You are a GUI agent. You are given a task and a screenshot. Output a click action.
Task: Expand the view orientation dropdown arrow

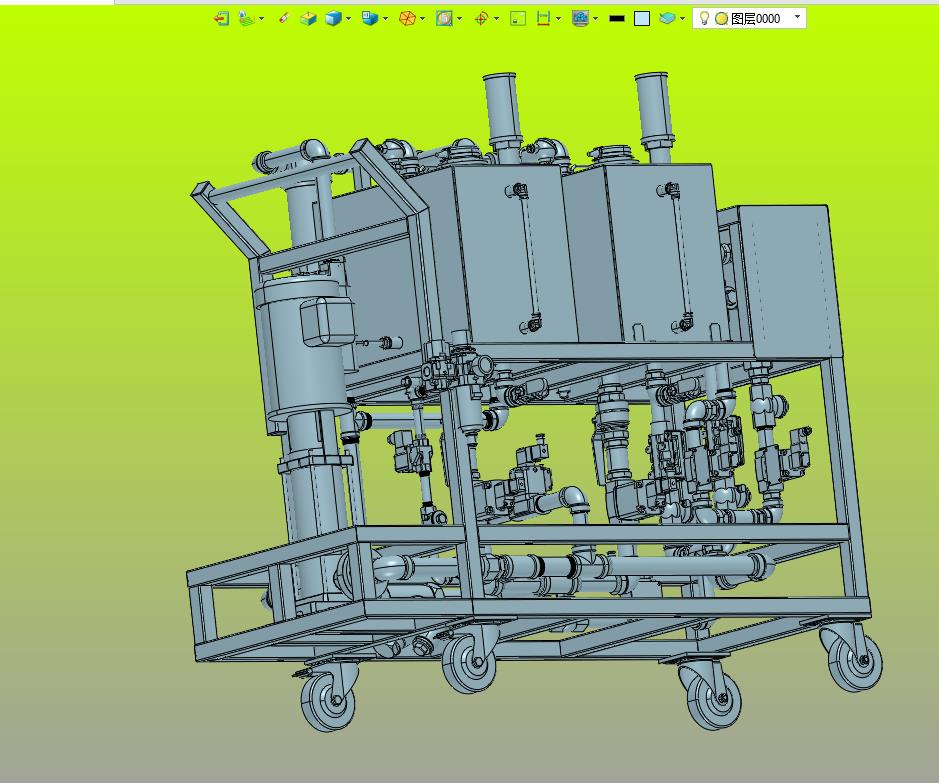point(385,19)
